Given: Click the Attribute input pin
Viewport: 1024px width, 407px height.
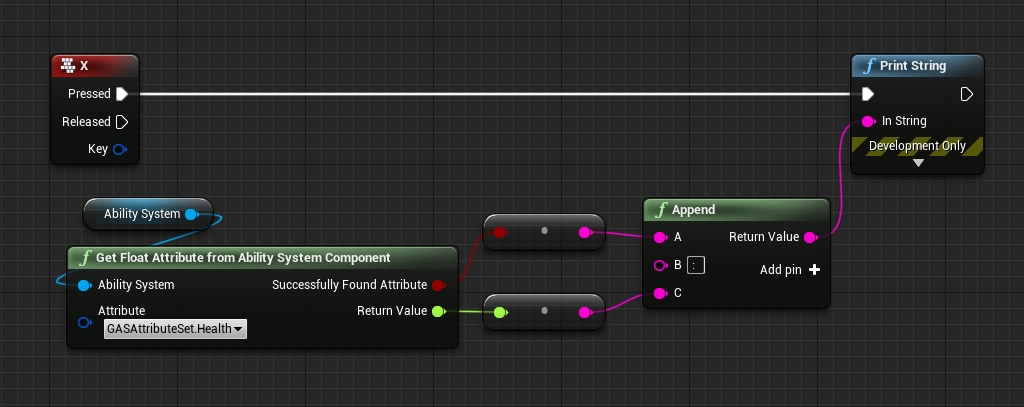Looking at the screenshot, I should tap(84, 323).
